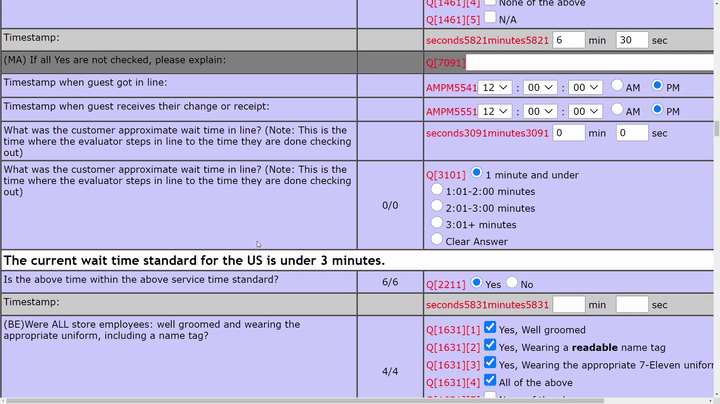Open seconds dropdown for AMPM5551 timestamp

click(x=585, y=111)
